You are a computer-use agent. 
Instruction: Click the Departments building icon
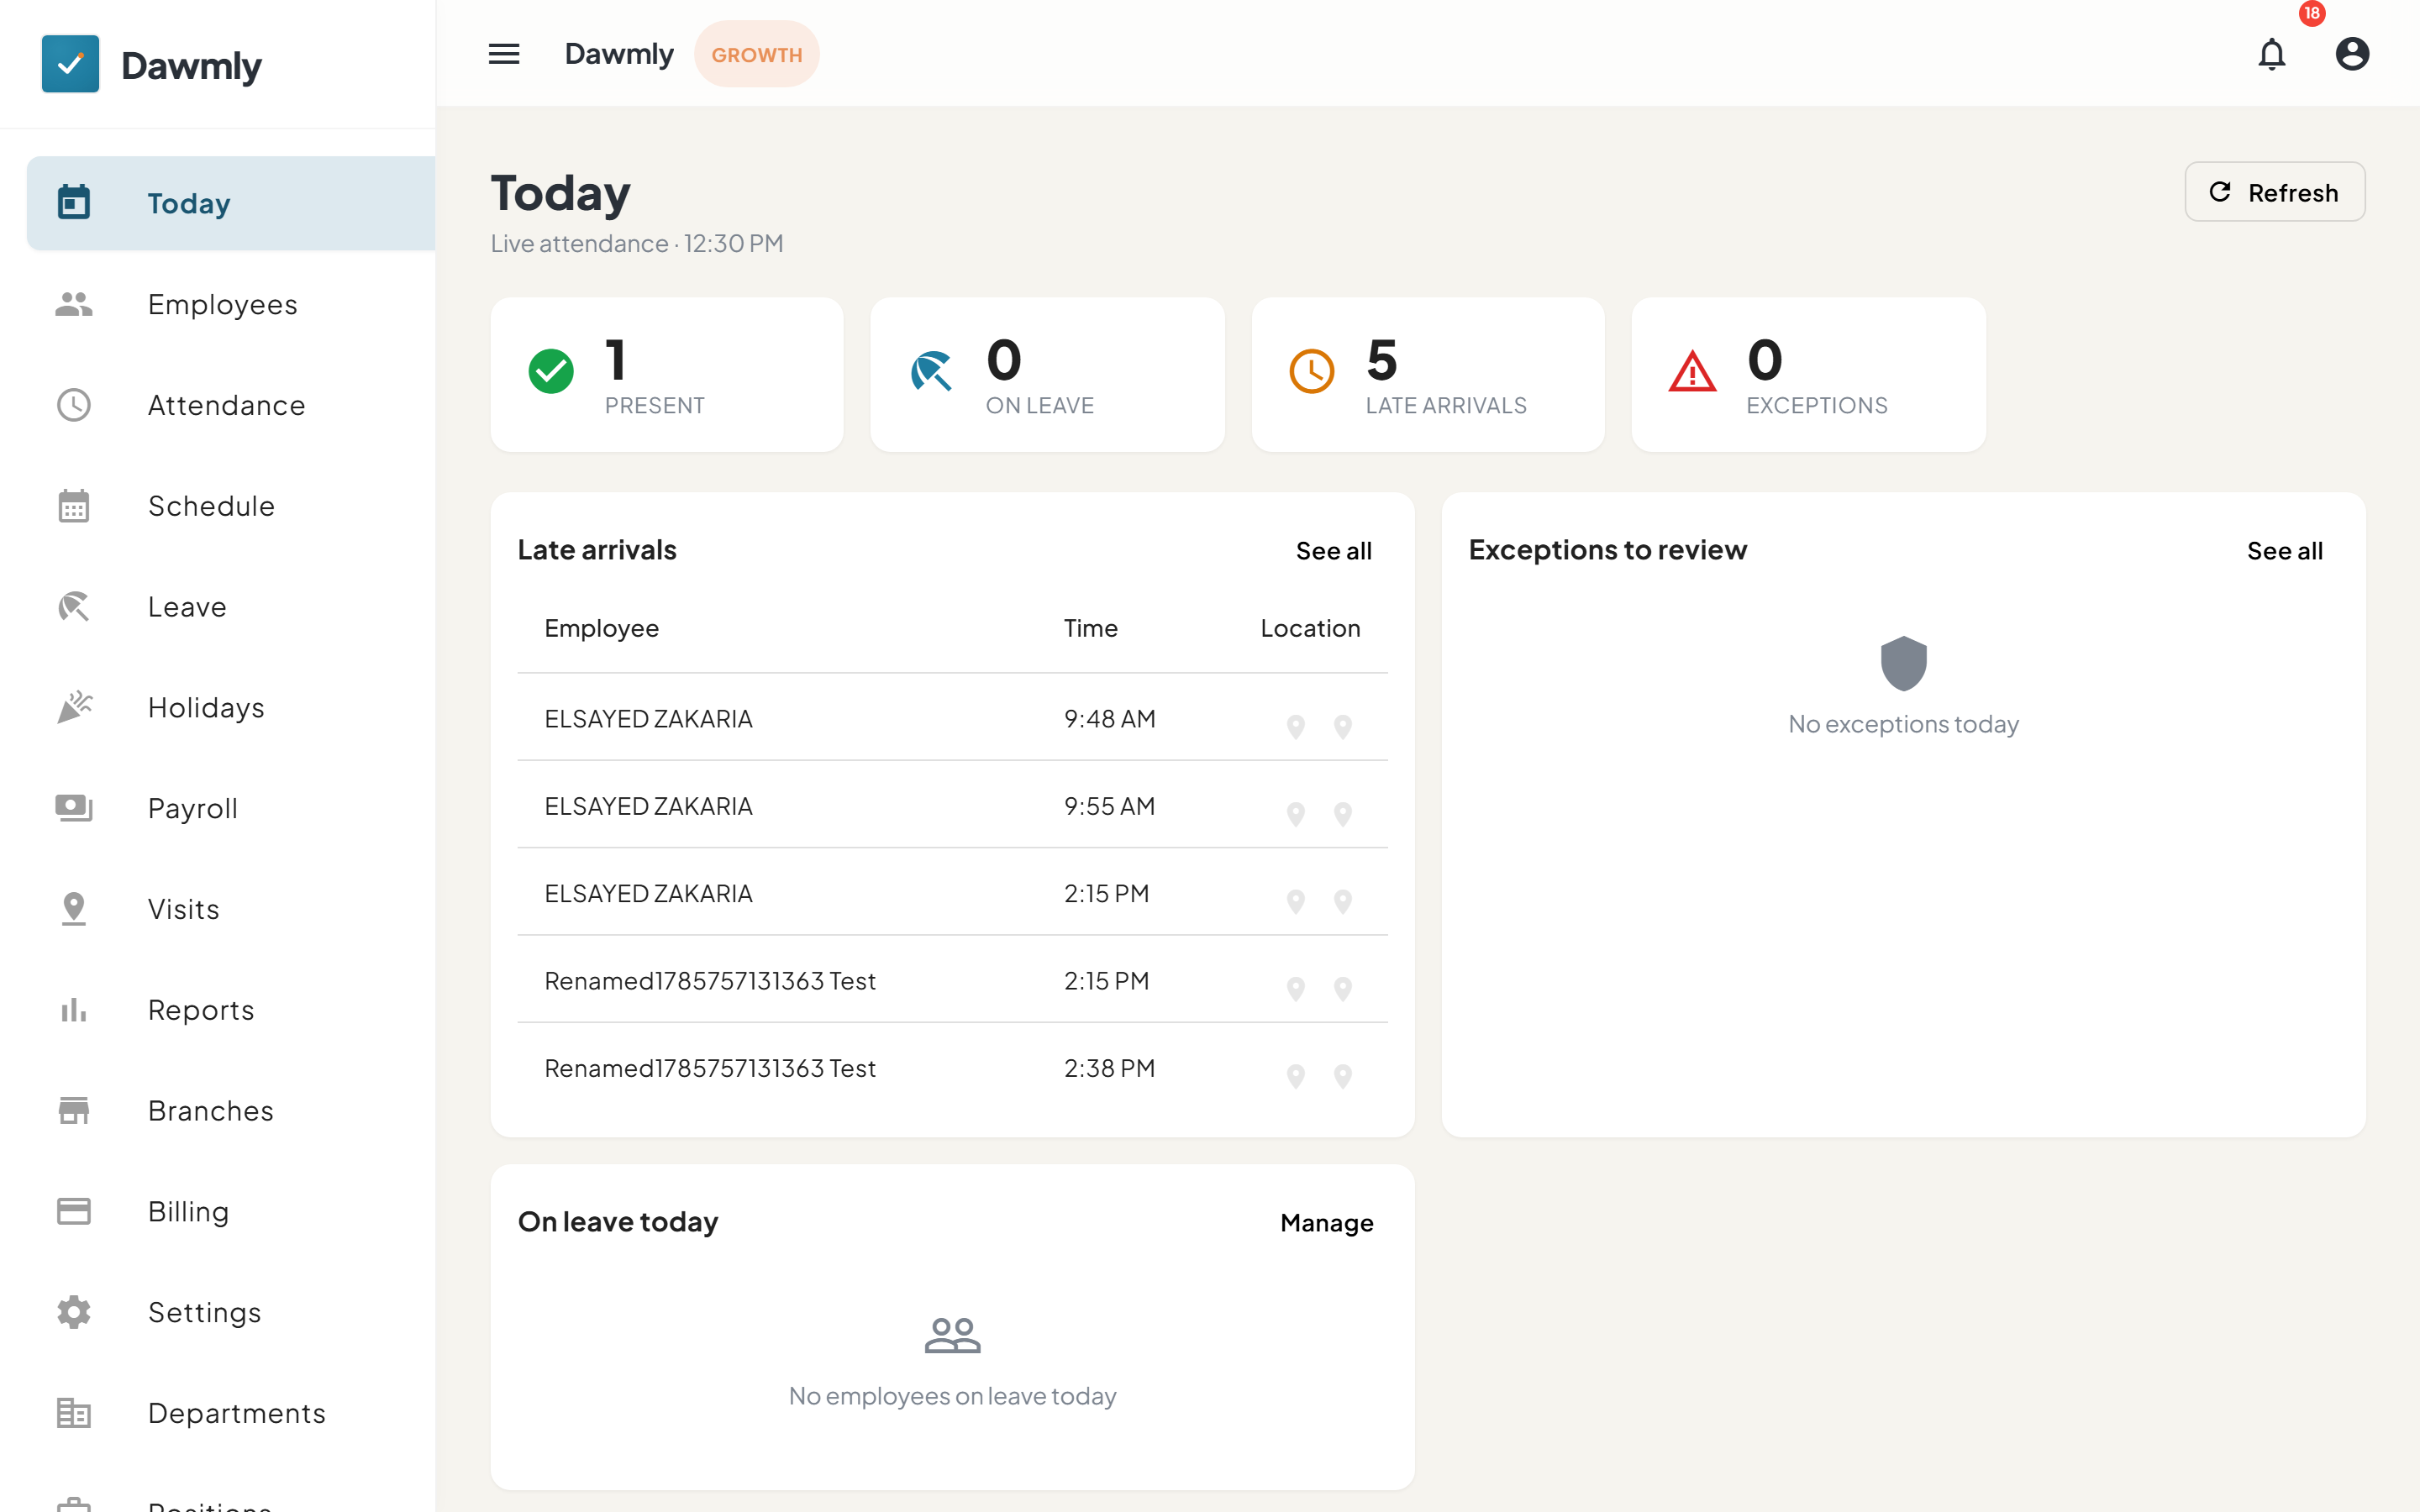pos(74,1413)
